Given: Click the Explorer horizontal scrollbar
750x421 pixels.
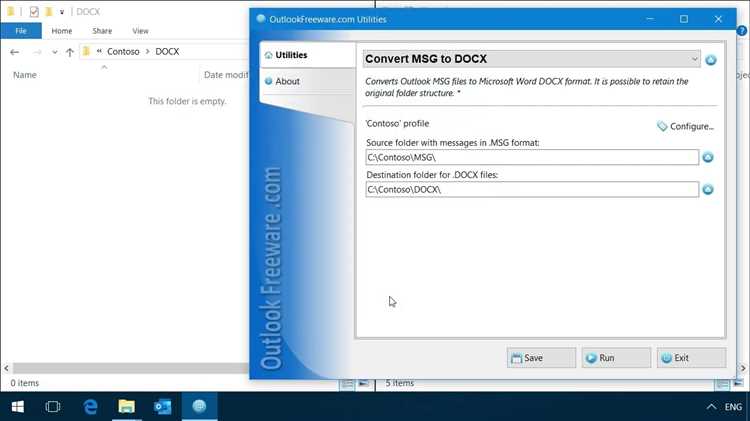Looking at the screenshot, I should [130, 368].
